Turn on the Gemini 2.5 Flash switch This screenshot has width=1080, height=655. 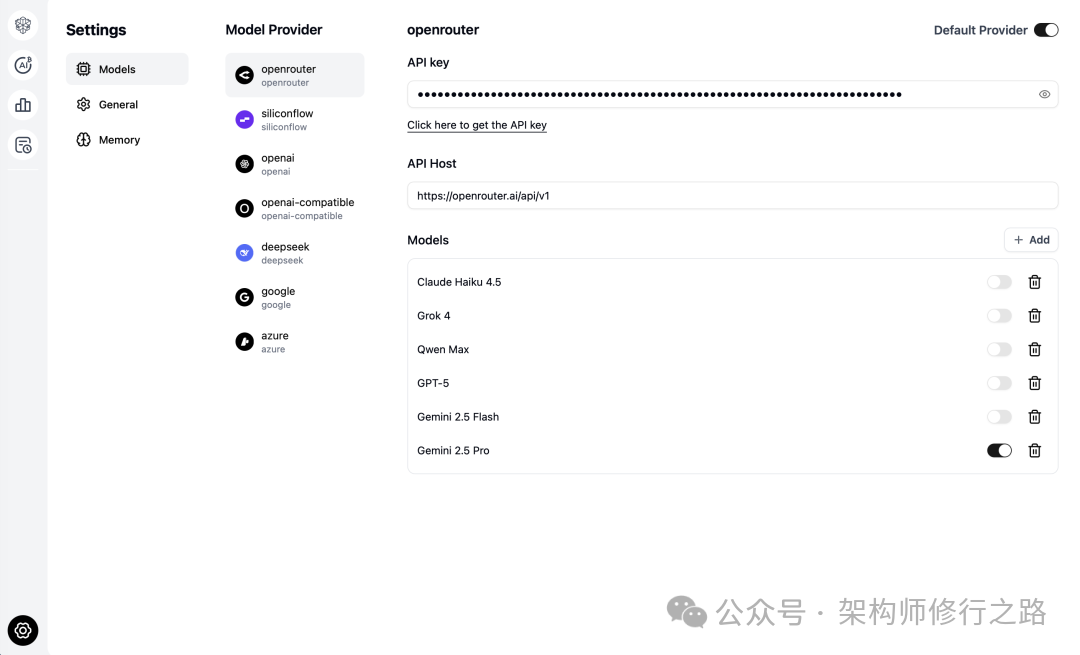pos(999,417)
